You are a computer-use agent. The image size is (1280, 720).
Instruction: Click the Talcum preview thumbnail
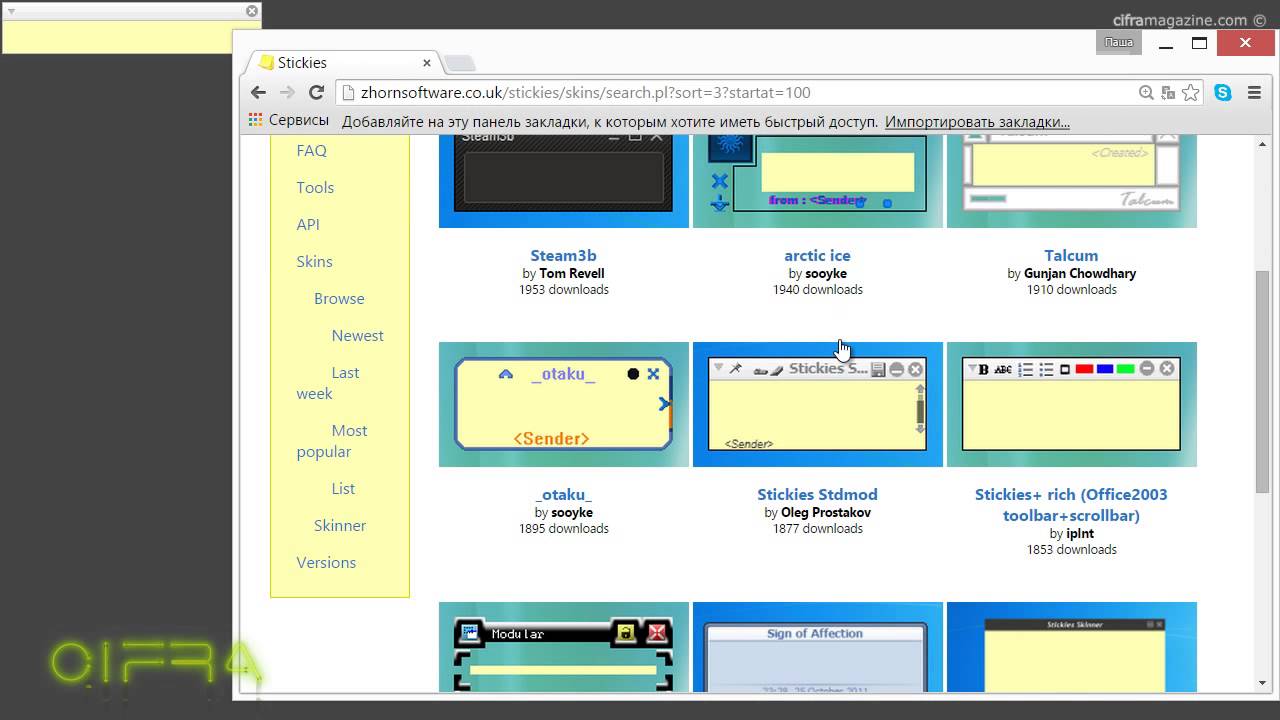pos(1072,181)
